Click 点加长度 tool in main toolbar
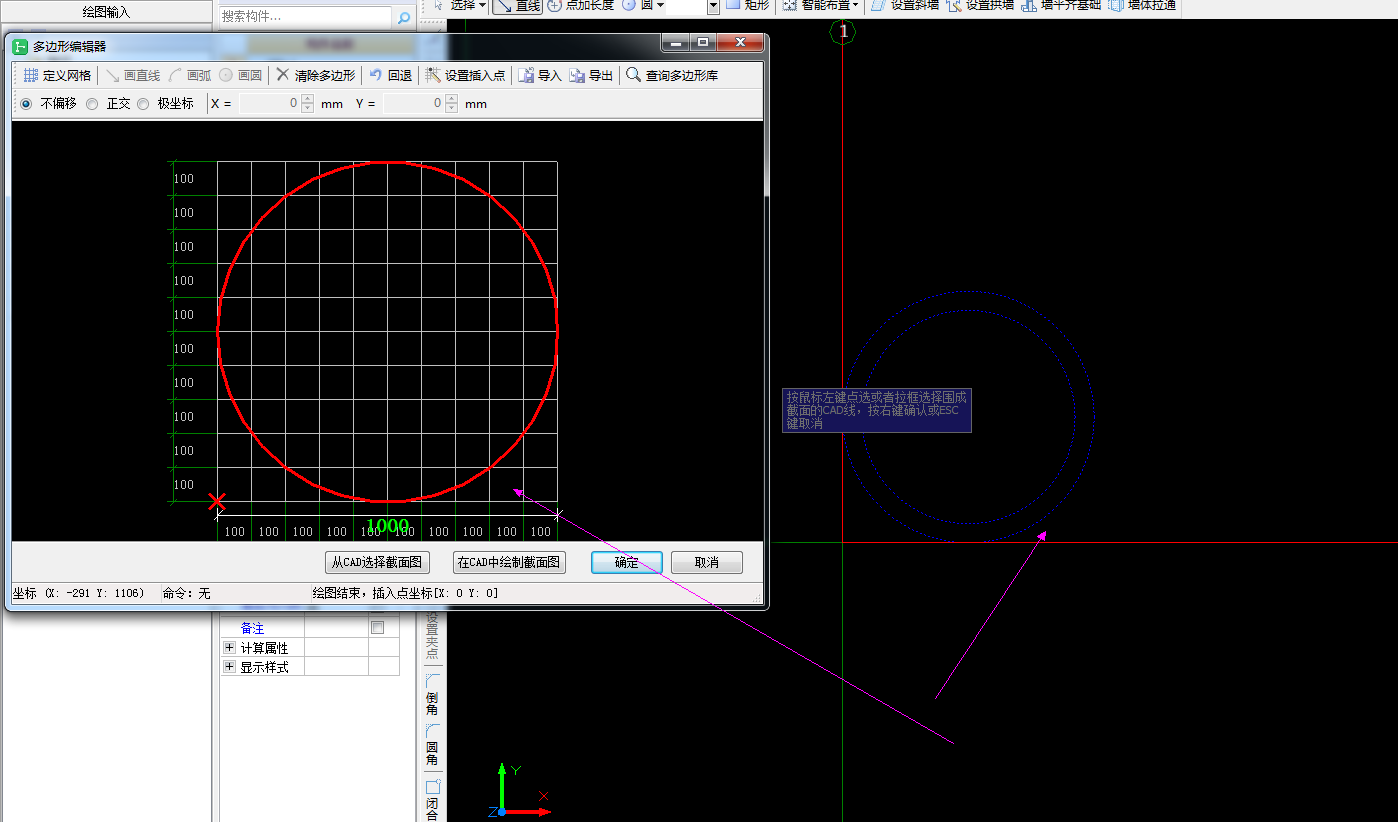Viewport: 1398px width, 822px height. click(x=581, y=5)
